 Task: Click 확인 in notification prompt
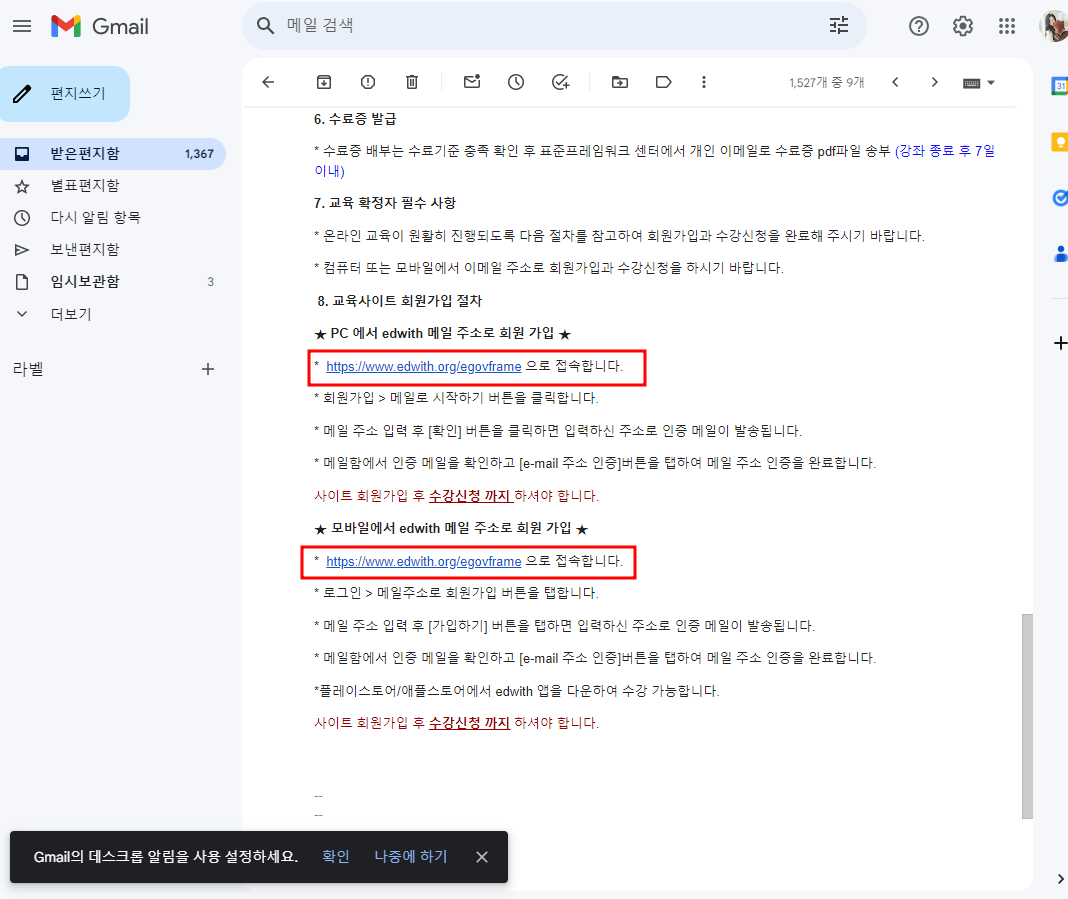pyautogui.click(x=336, y=857)
